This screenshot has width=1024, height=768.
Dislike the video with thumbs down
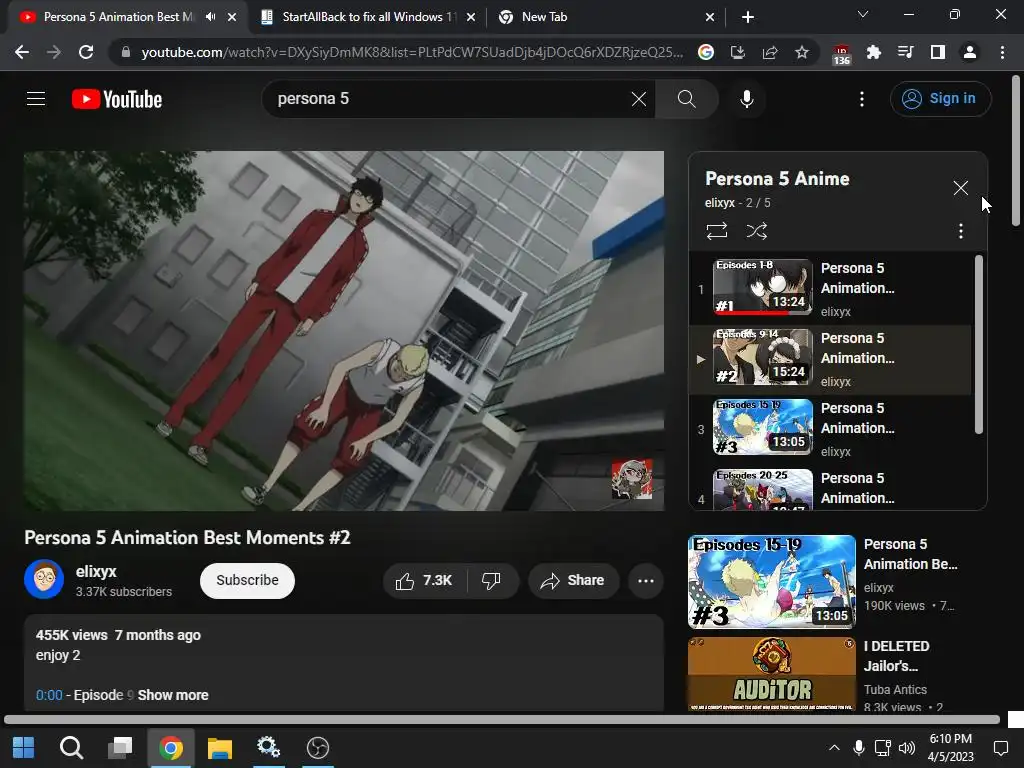(x=491, y=581)
